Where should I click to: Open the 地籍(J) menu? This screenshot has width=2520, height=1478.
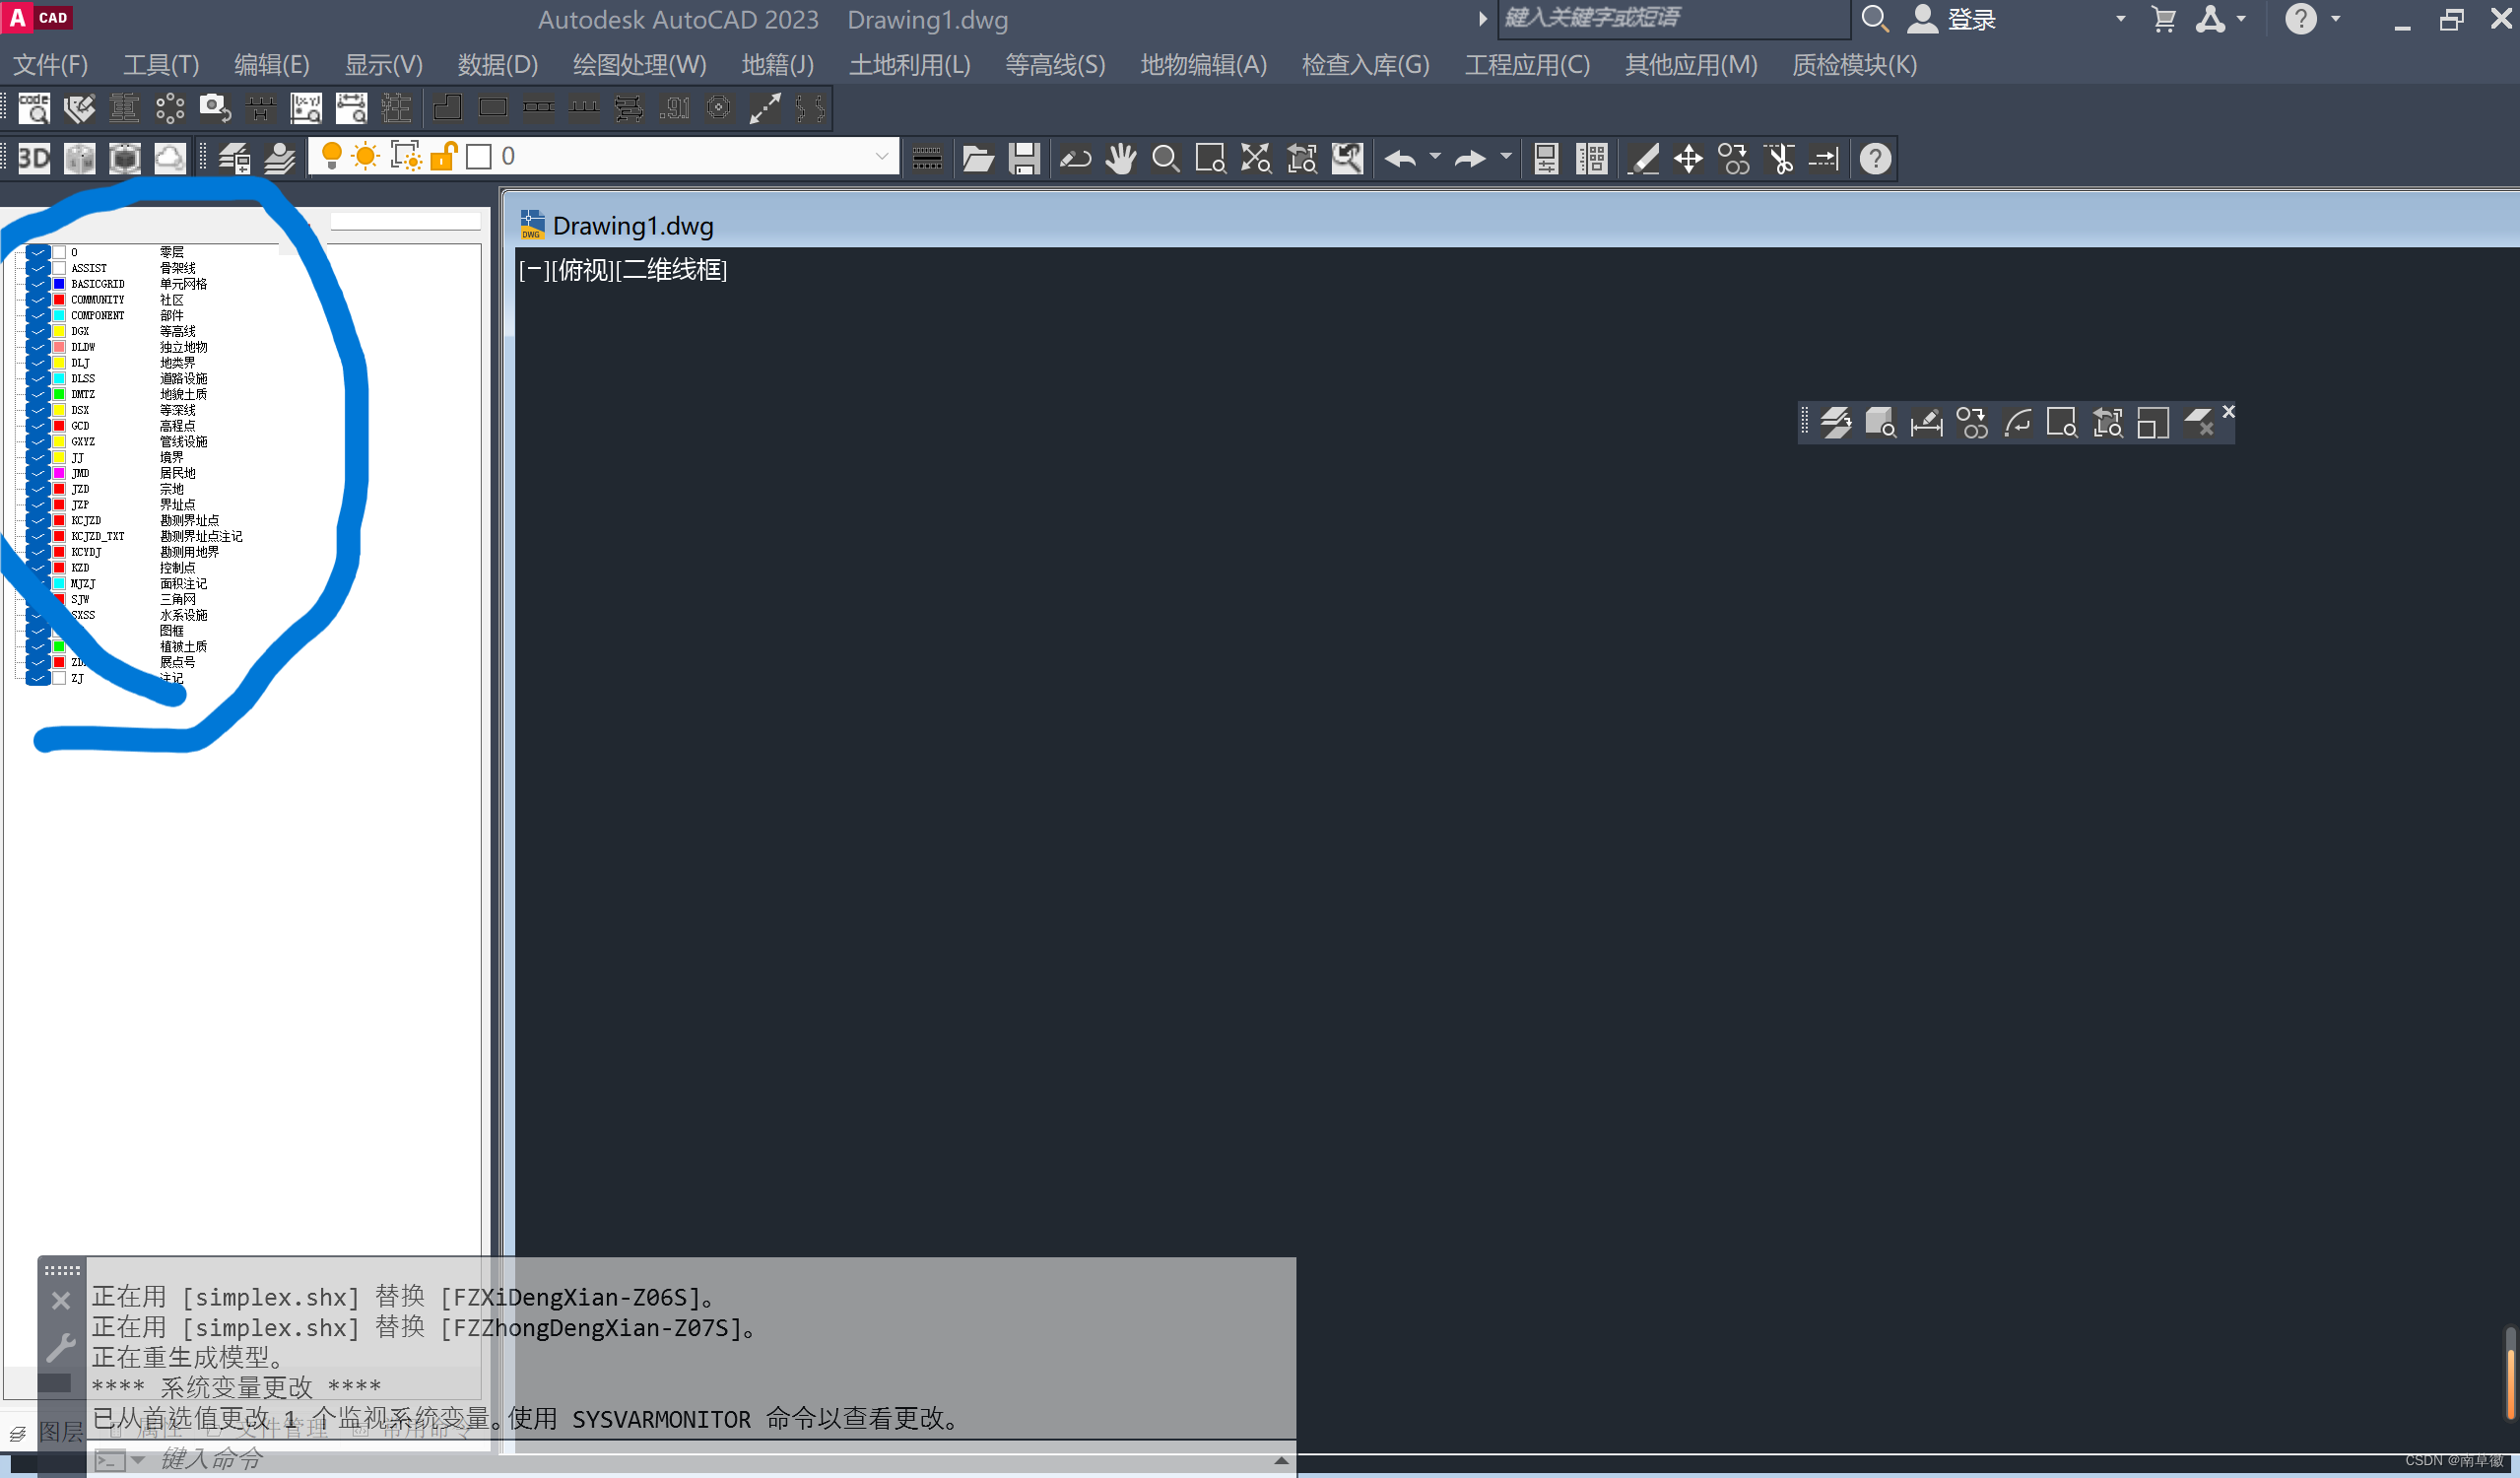coord(777,65)
